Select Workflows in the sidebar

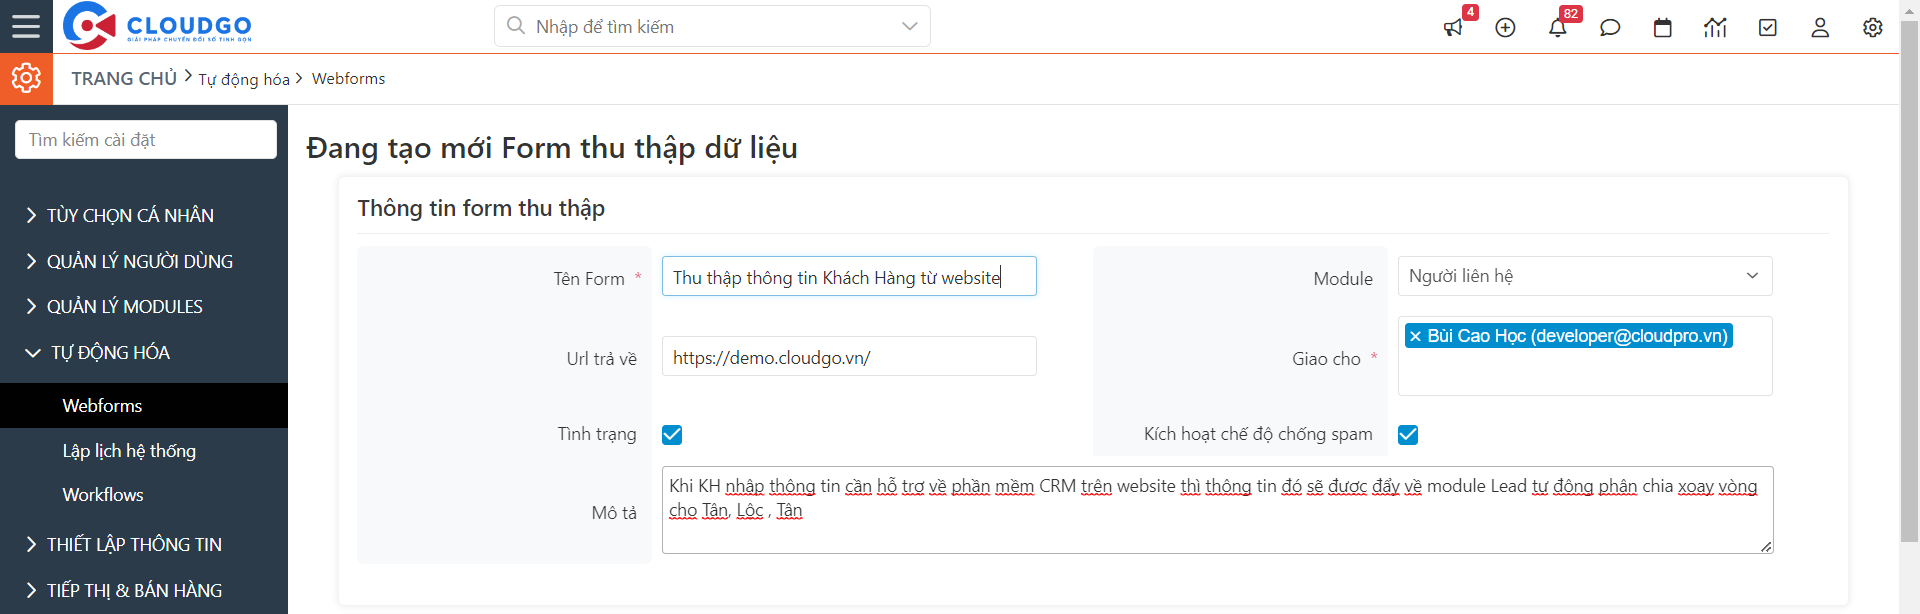tap(103, 495)
